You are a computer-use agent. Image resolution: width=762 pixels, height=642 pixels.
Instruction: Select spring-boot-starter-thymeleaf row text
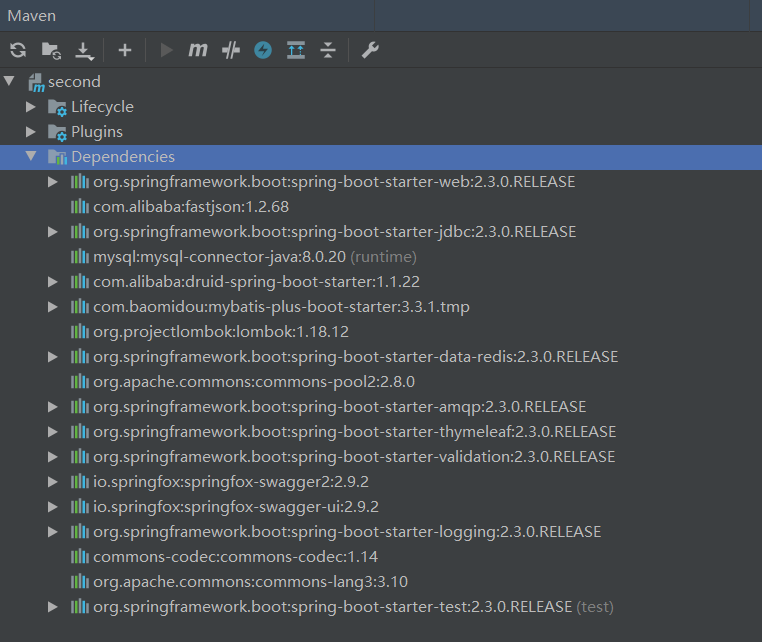point(354,432)
